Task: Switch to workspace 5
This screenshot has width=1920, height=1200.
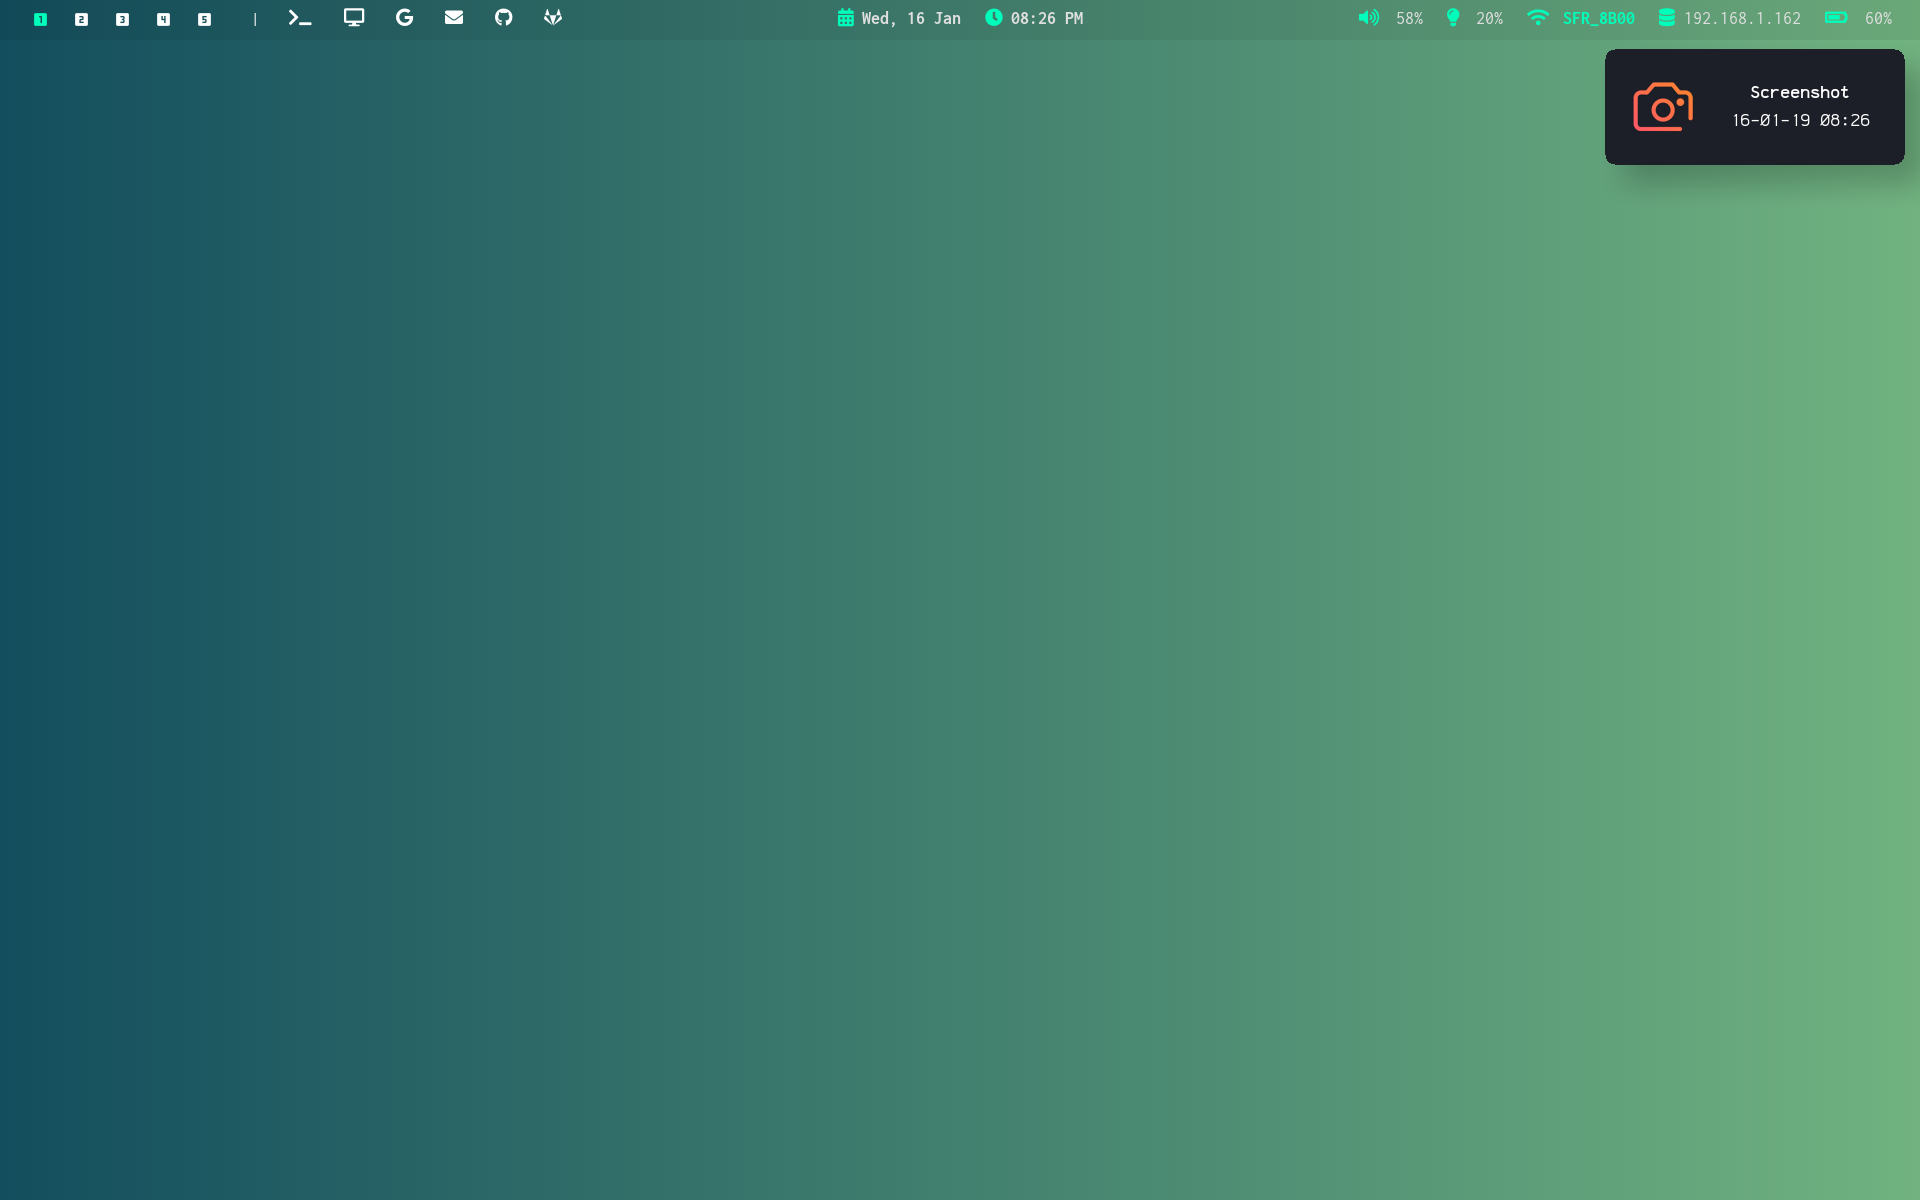Action: (x=205, y=19)
